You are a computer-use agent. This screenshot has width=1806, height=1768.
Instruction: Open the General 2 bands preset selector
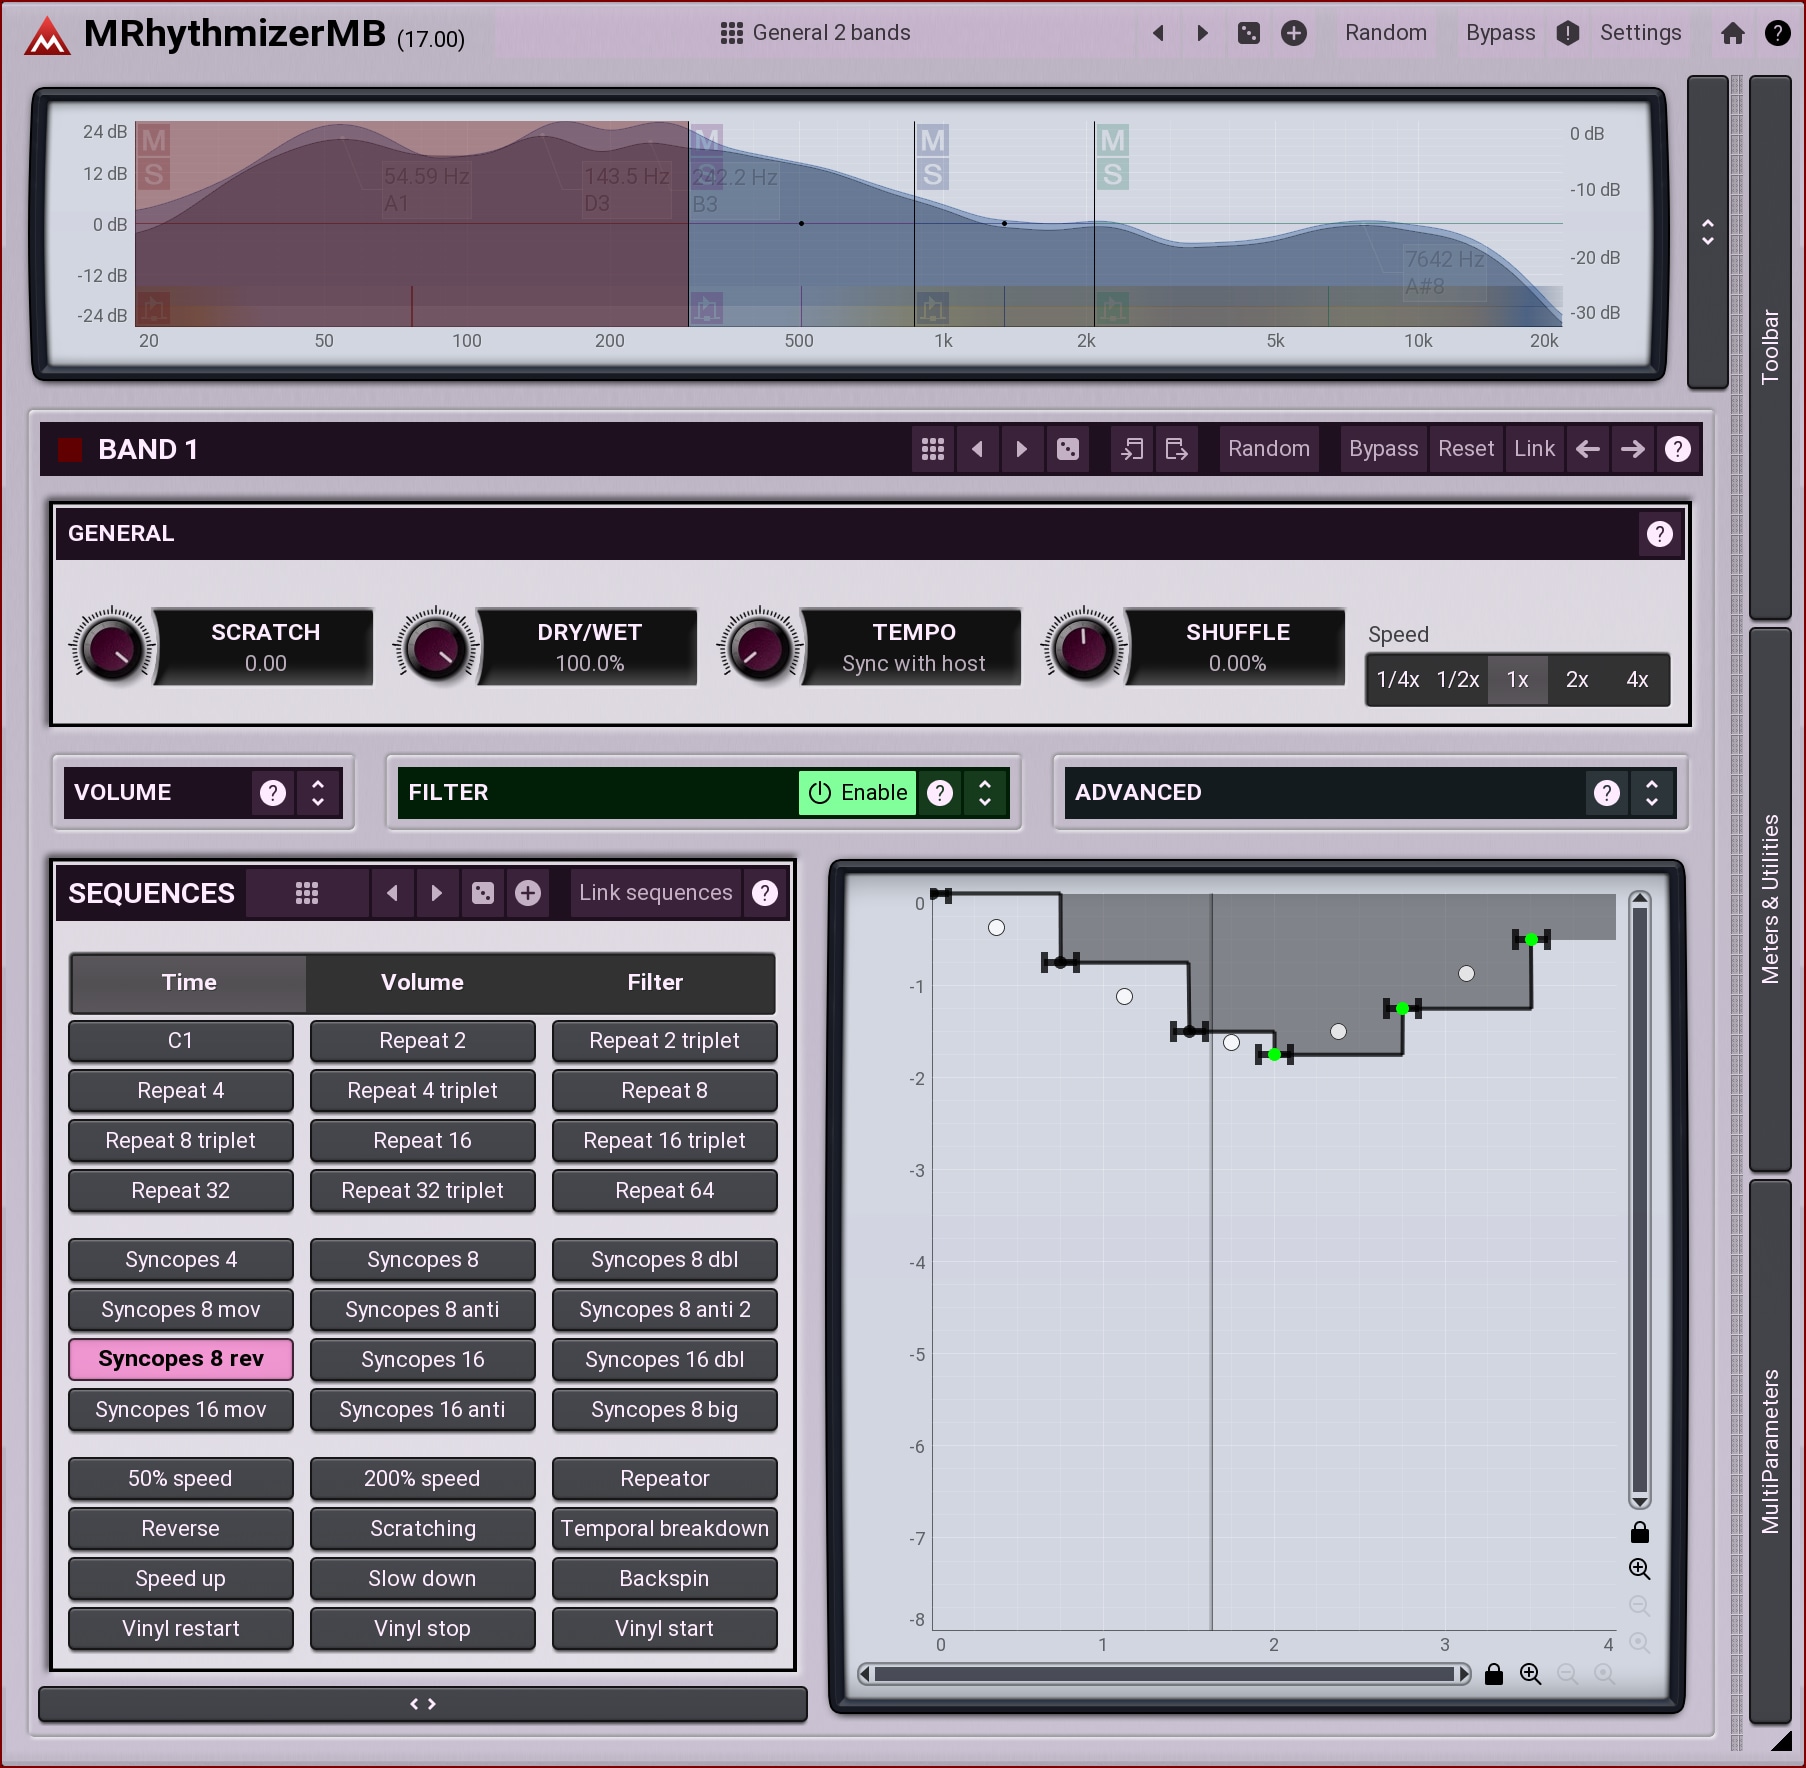tap(815, 33)
